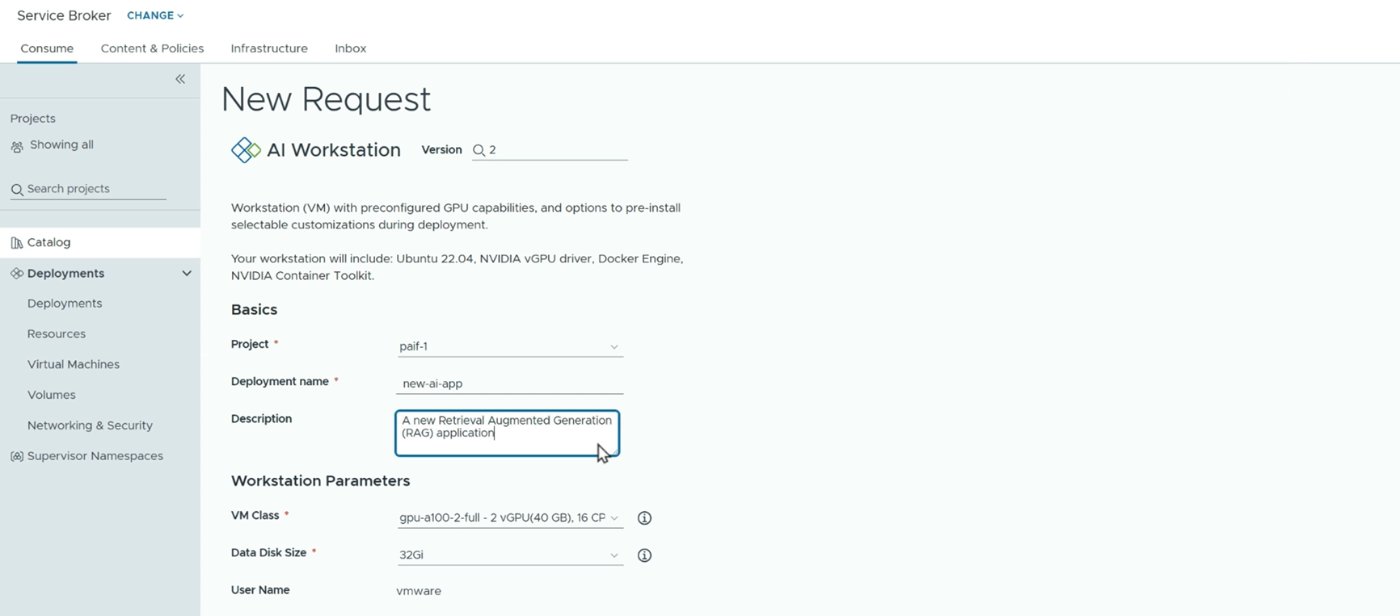Click the Supervisor Namespaces icon

[x=16, y=455]
